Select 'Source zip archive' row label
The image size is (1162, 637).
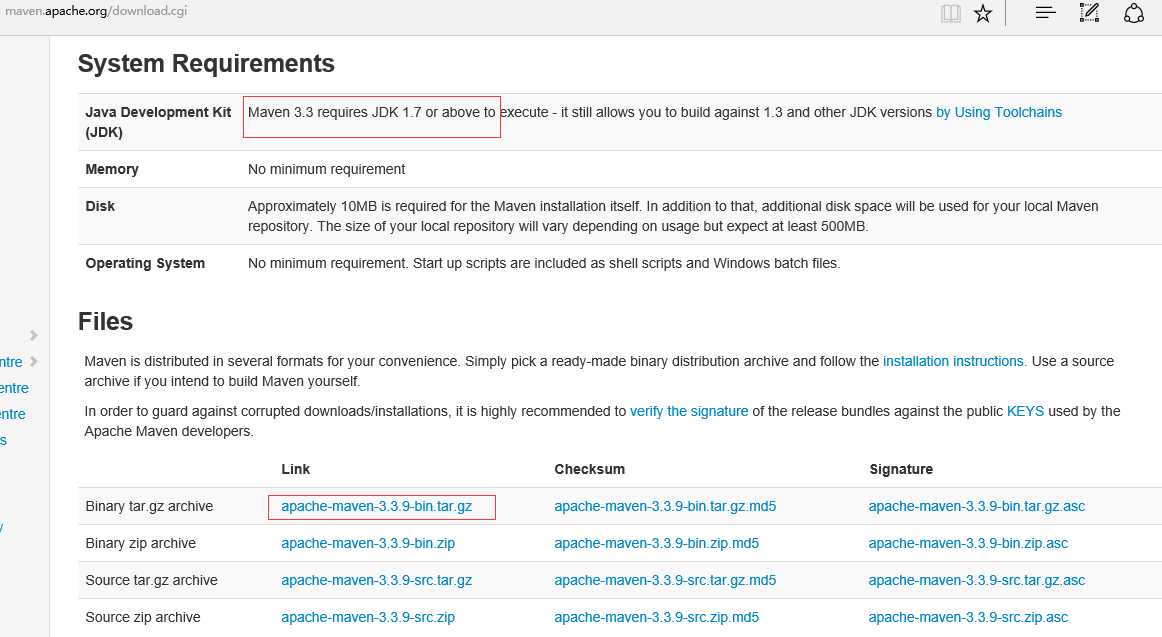click(x=143, y=617)
